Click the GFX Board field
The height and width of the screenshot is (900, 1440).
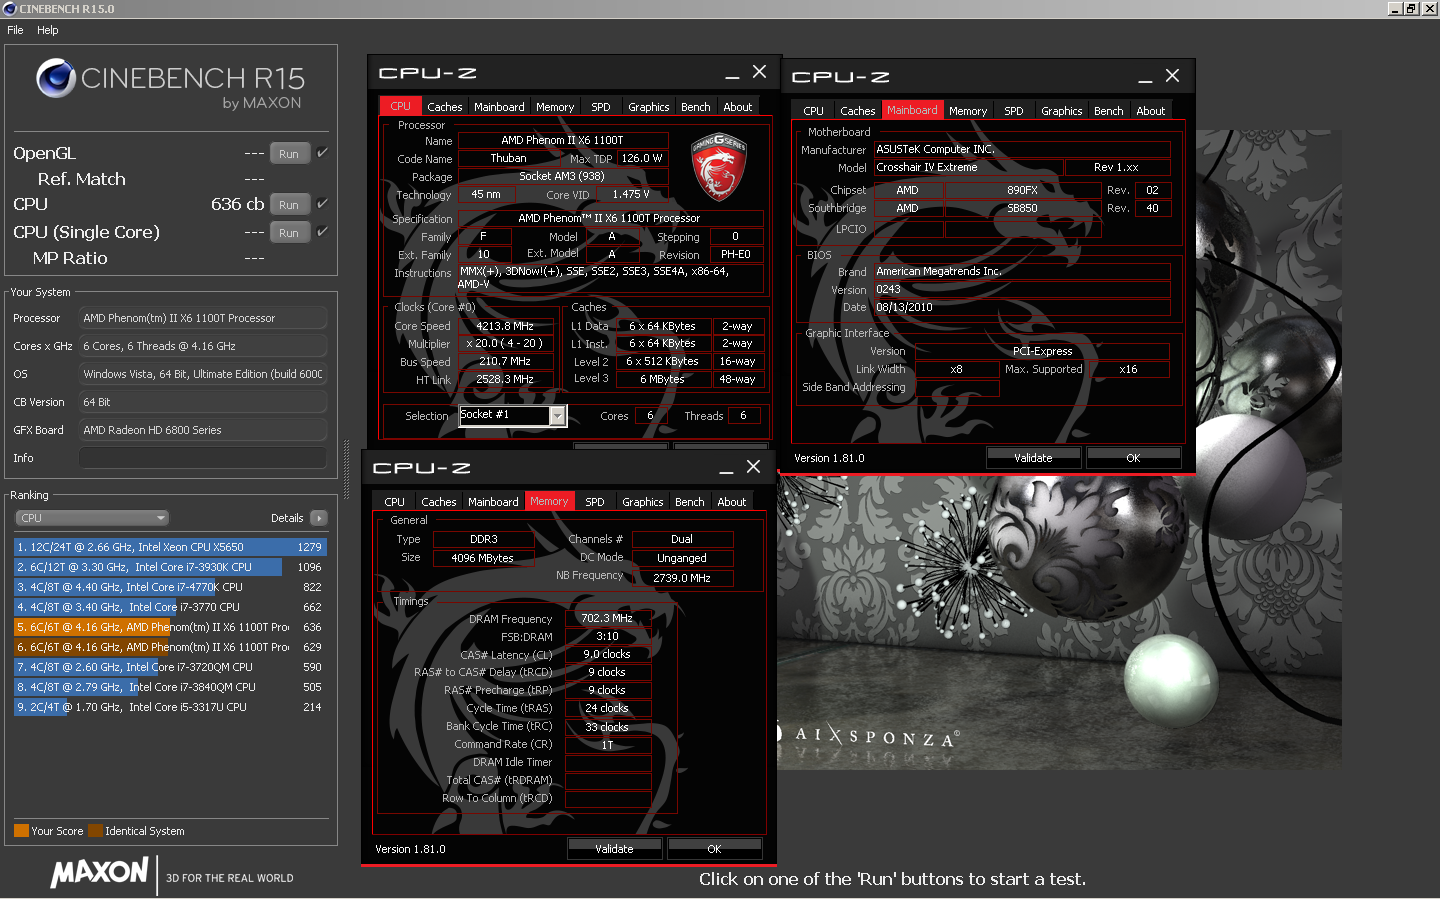point(203,430)
